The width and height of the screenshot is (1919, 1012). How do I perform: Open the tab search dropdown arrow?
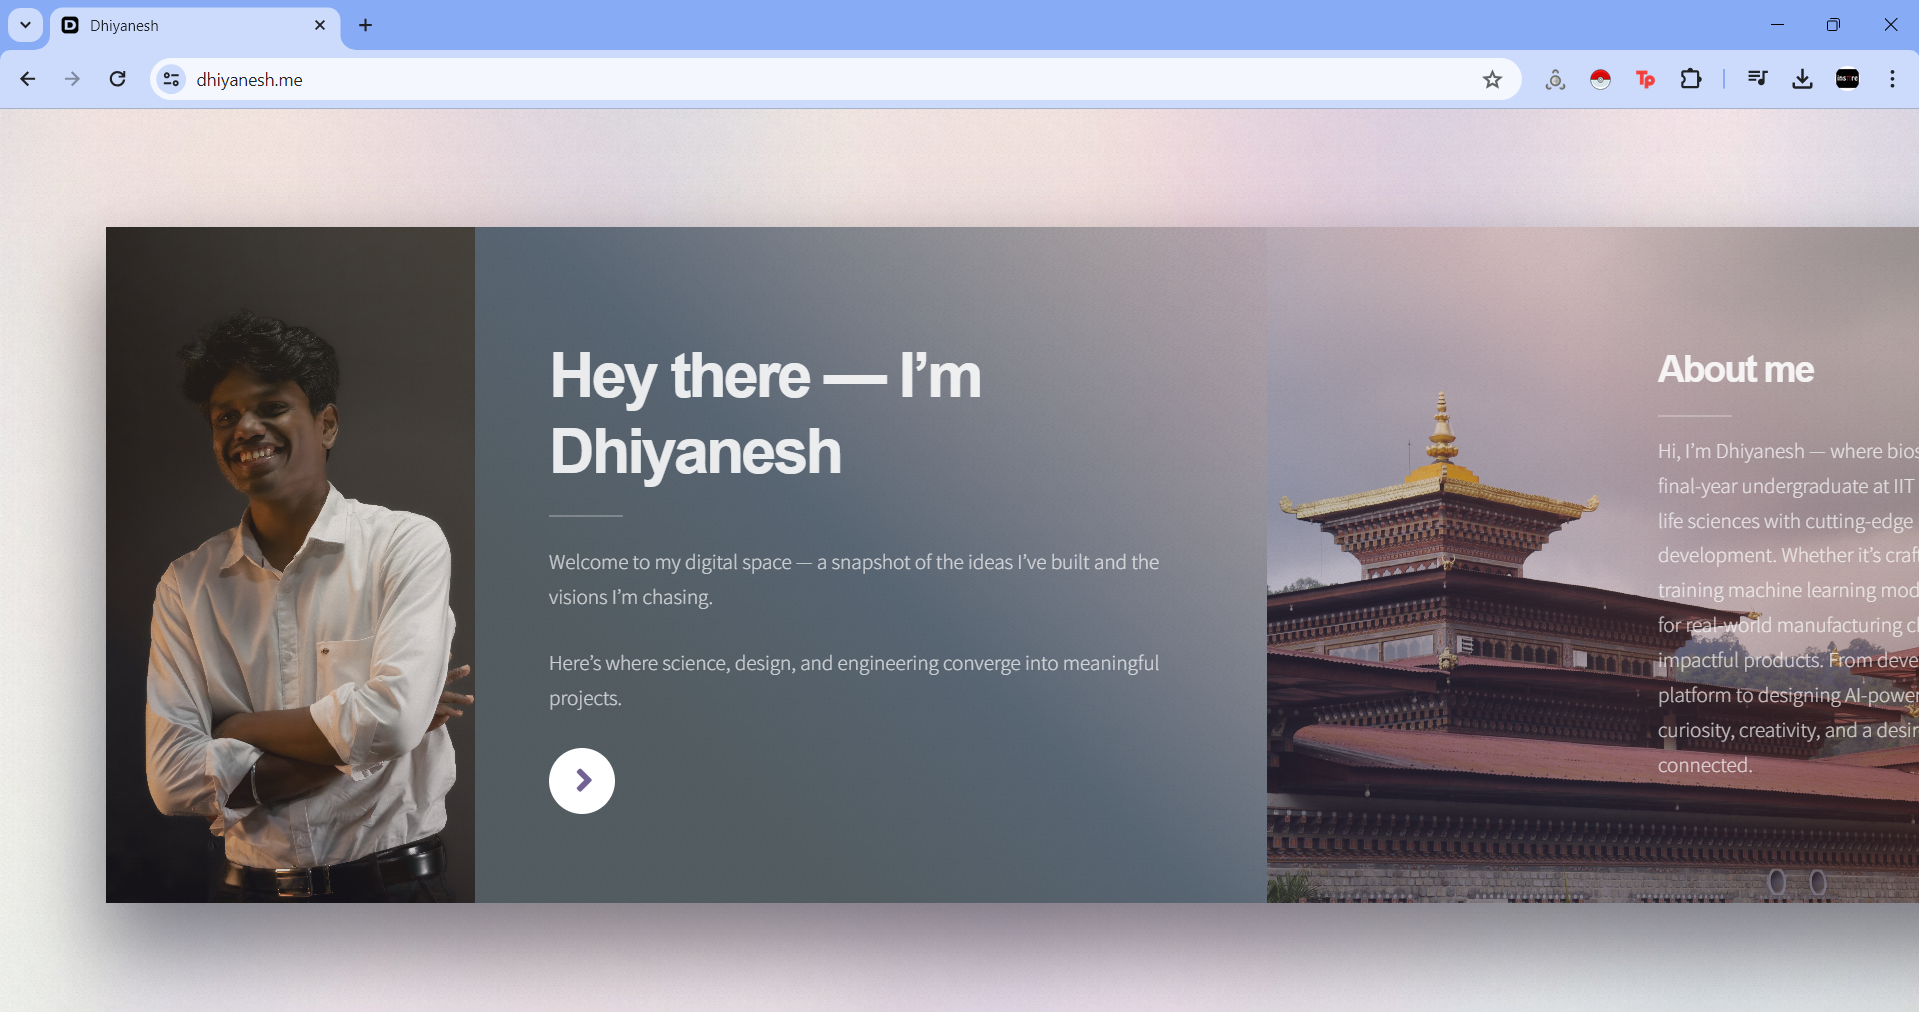click(x=26, y=25)
